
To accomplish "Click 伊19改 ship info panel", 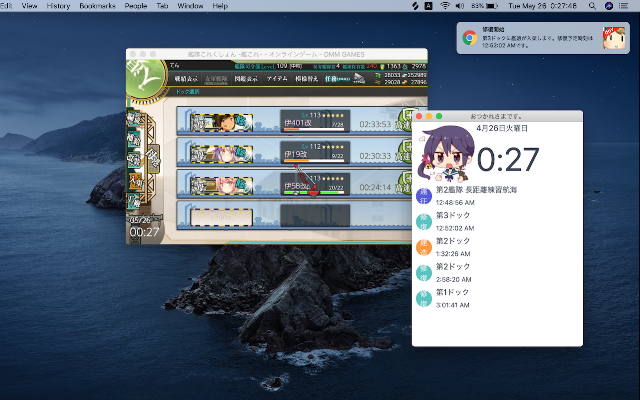I will (x=315, y=152).
